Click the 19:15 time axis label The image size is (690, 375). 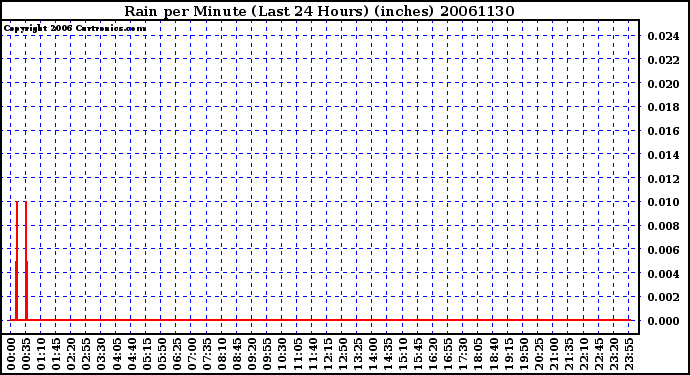[x=508, y=354]
